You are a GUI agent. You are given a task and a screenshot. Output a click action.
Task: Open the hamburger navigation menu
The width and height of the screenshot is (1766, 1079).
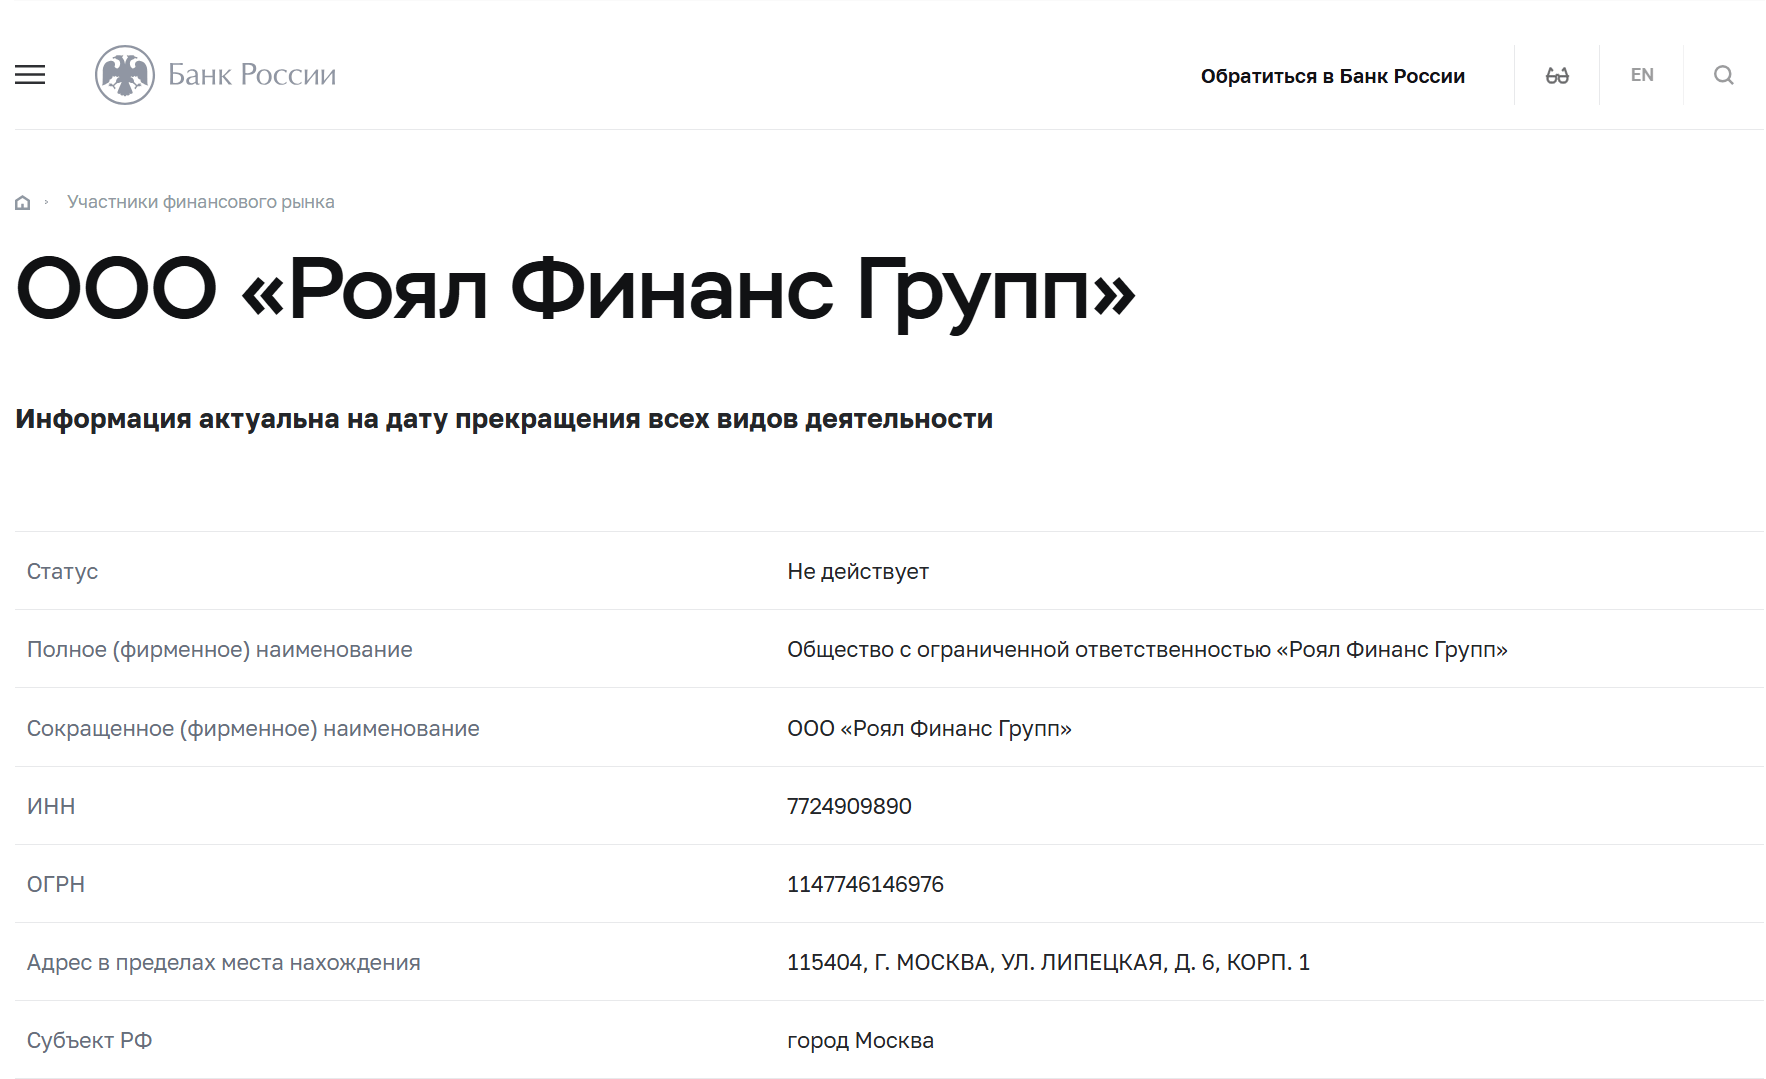[29, 75]
